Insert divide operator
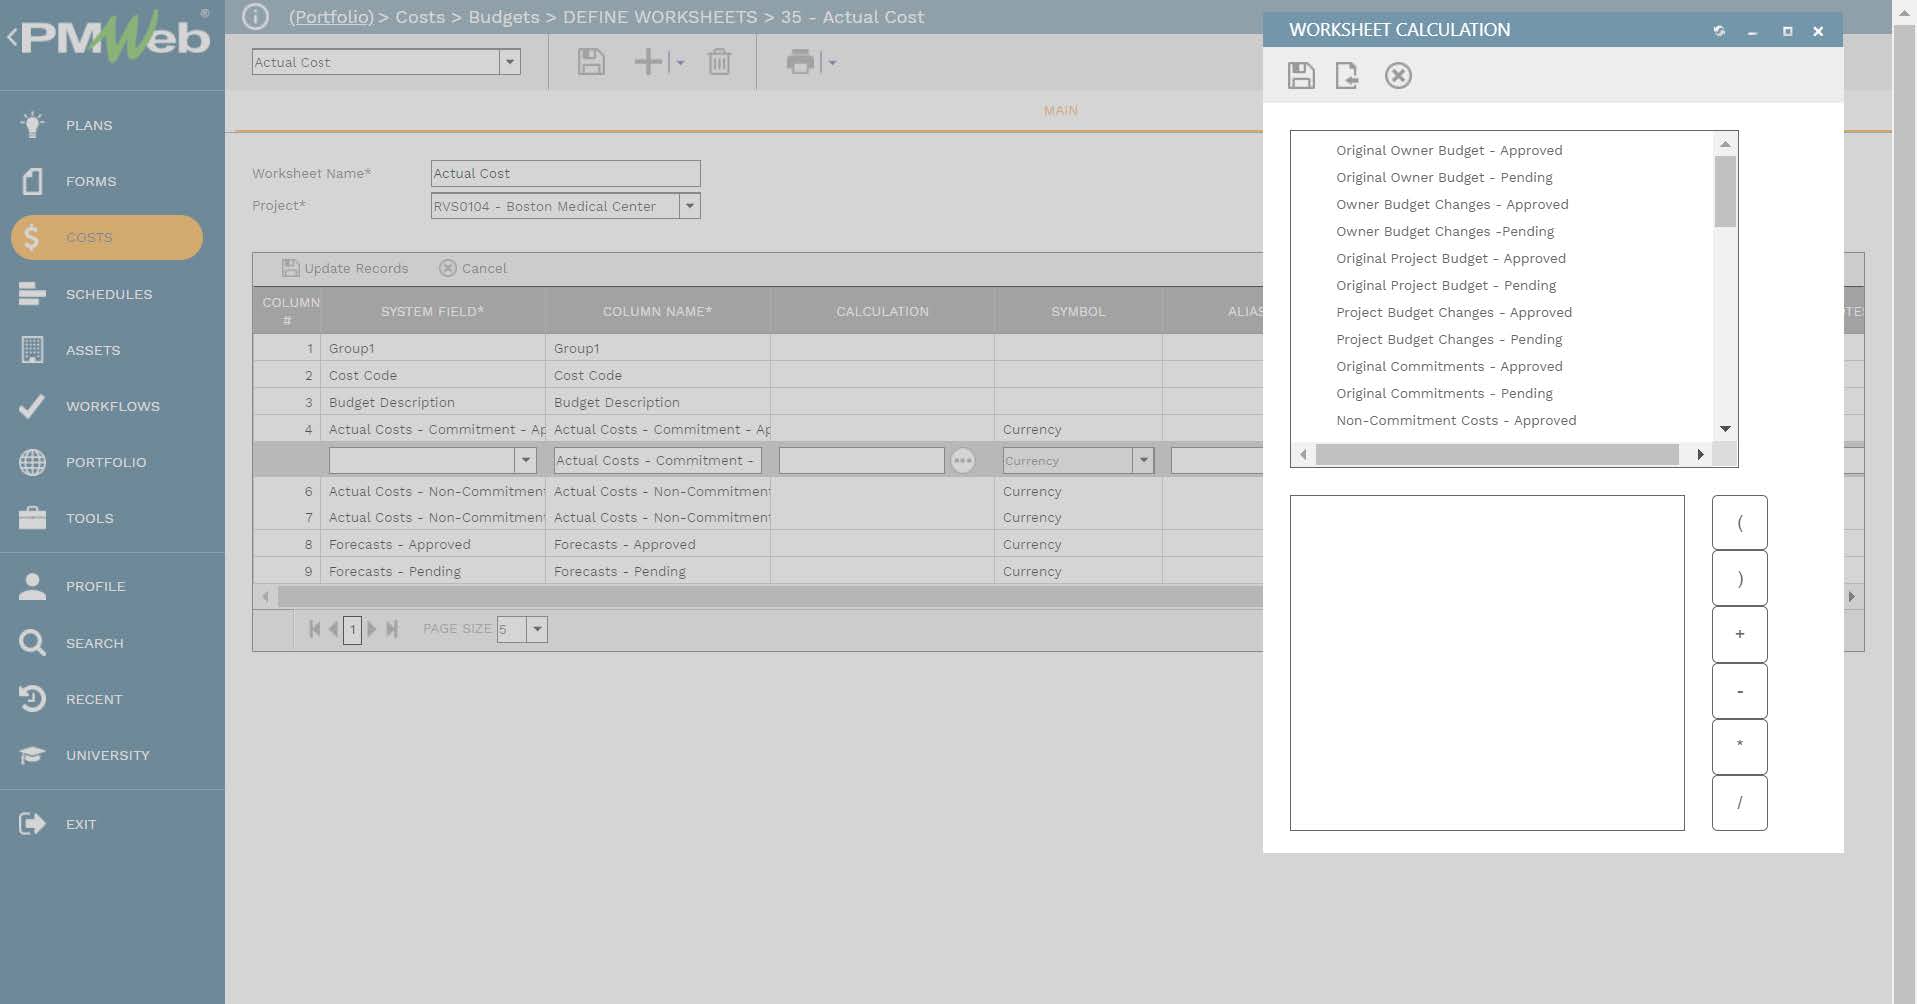 tap(1739, 803)
